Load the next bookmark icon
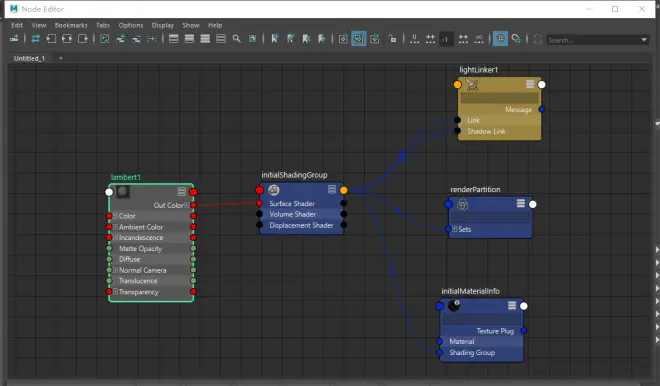 coord(322,39)
